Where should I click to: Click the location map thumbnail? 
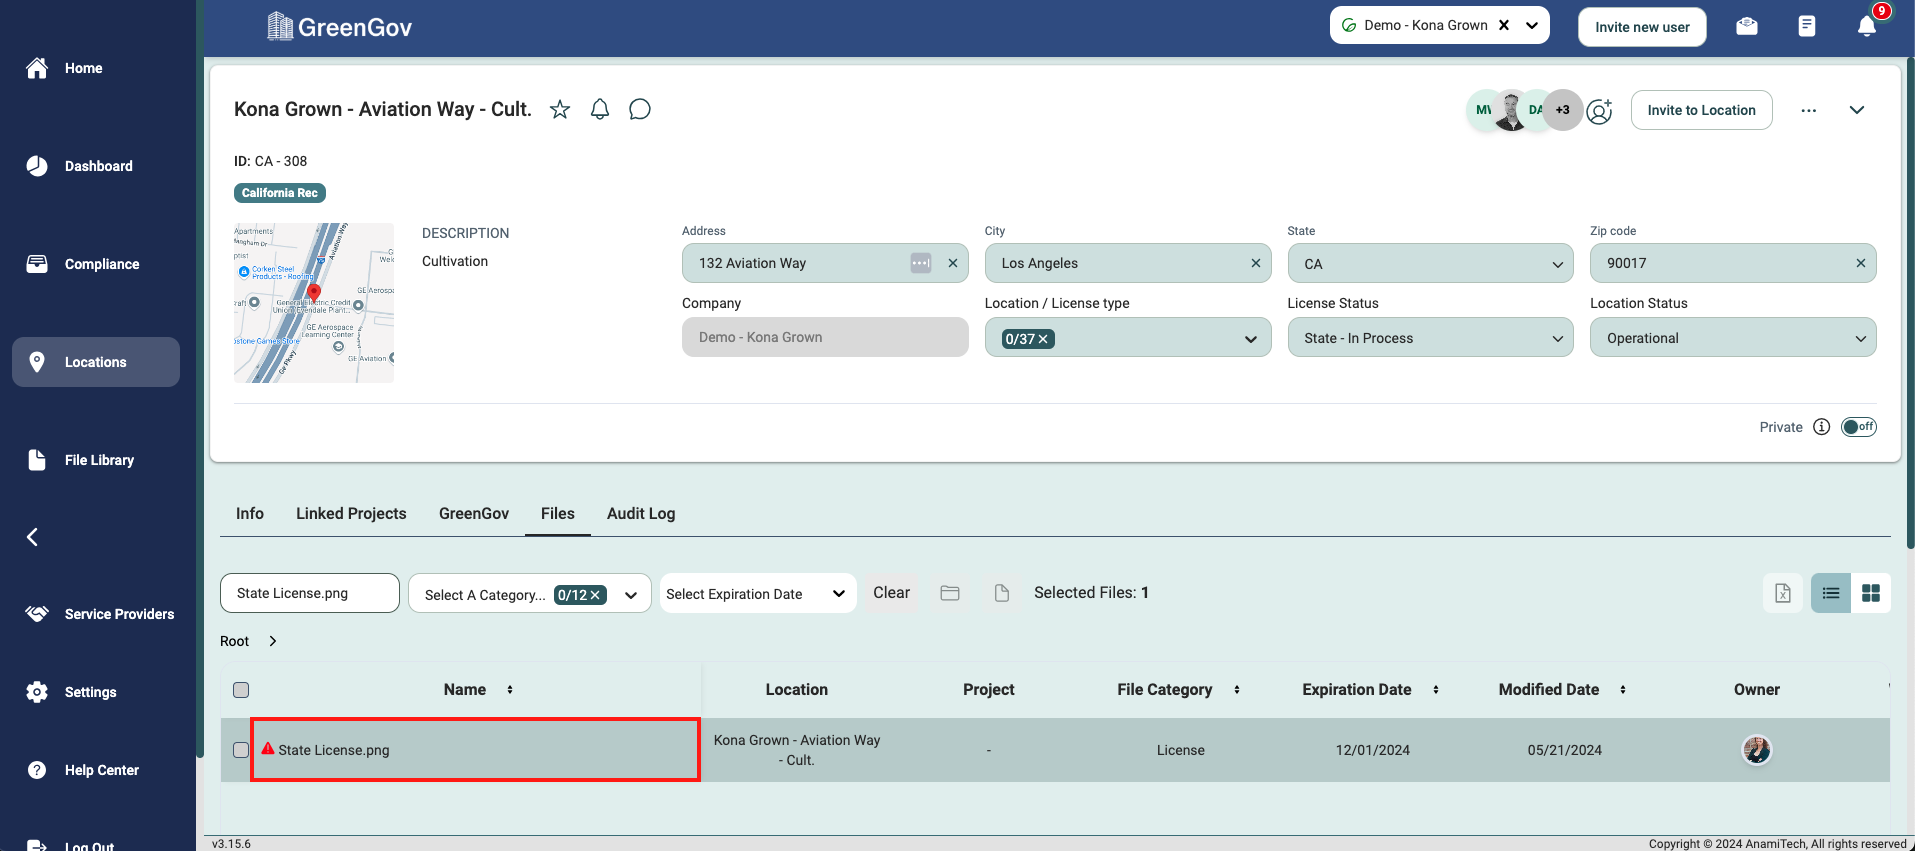click(314, 302)
